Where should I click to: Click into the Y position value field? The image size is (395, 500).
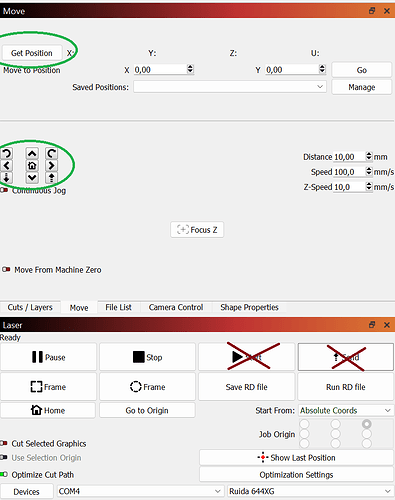pos(292,70)
